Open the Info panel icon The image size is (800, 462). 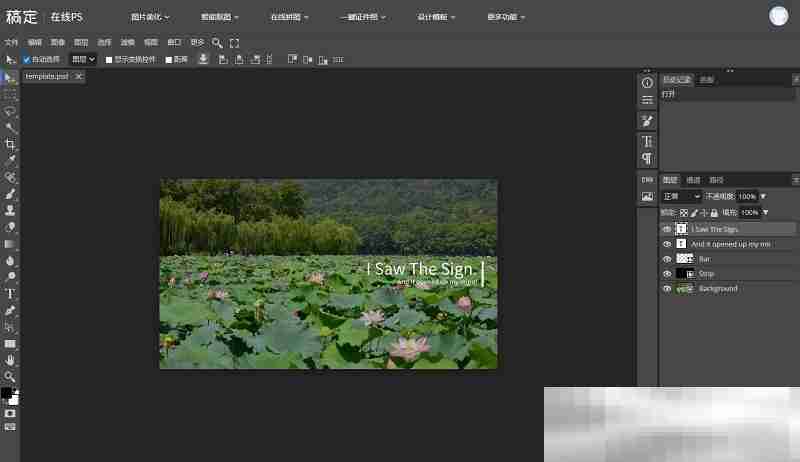[x=647, y=83]
